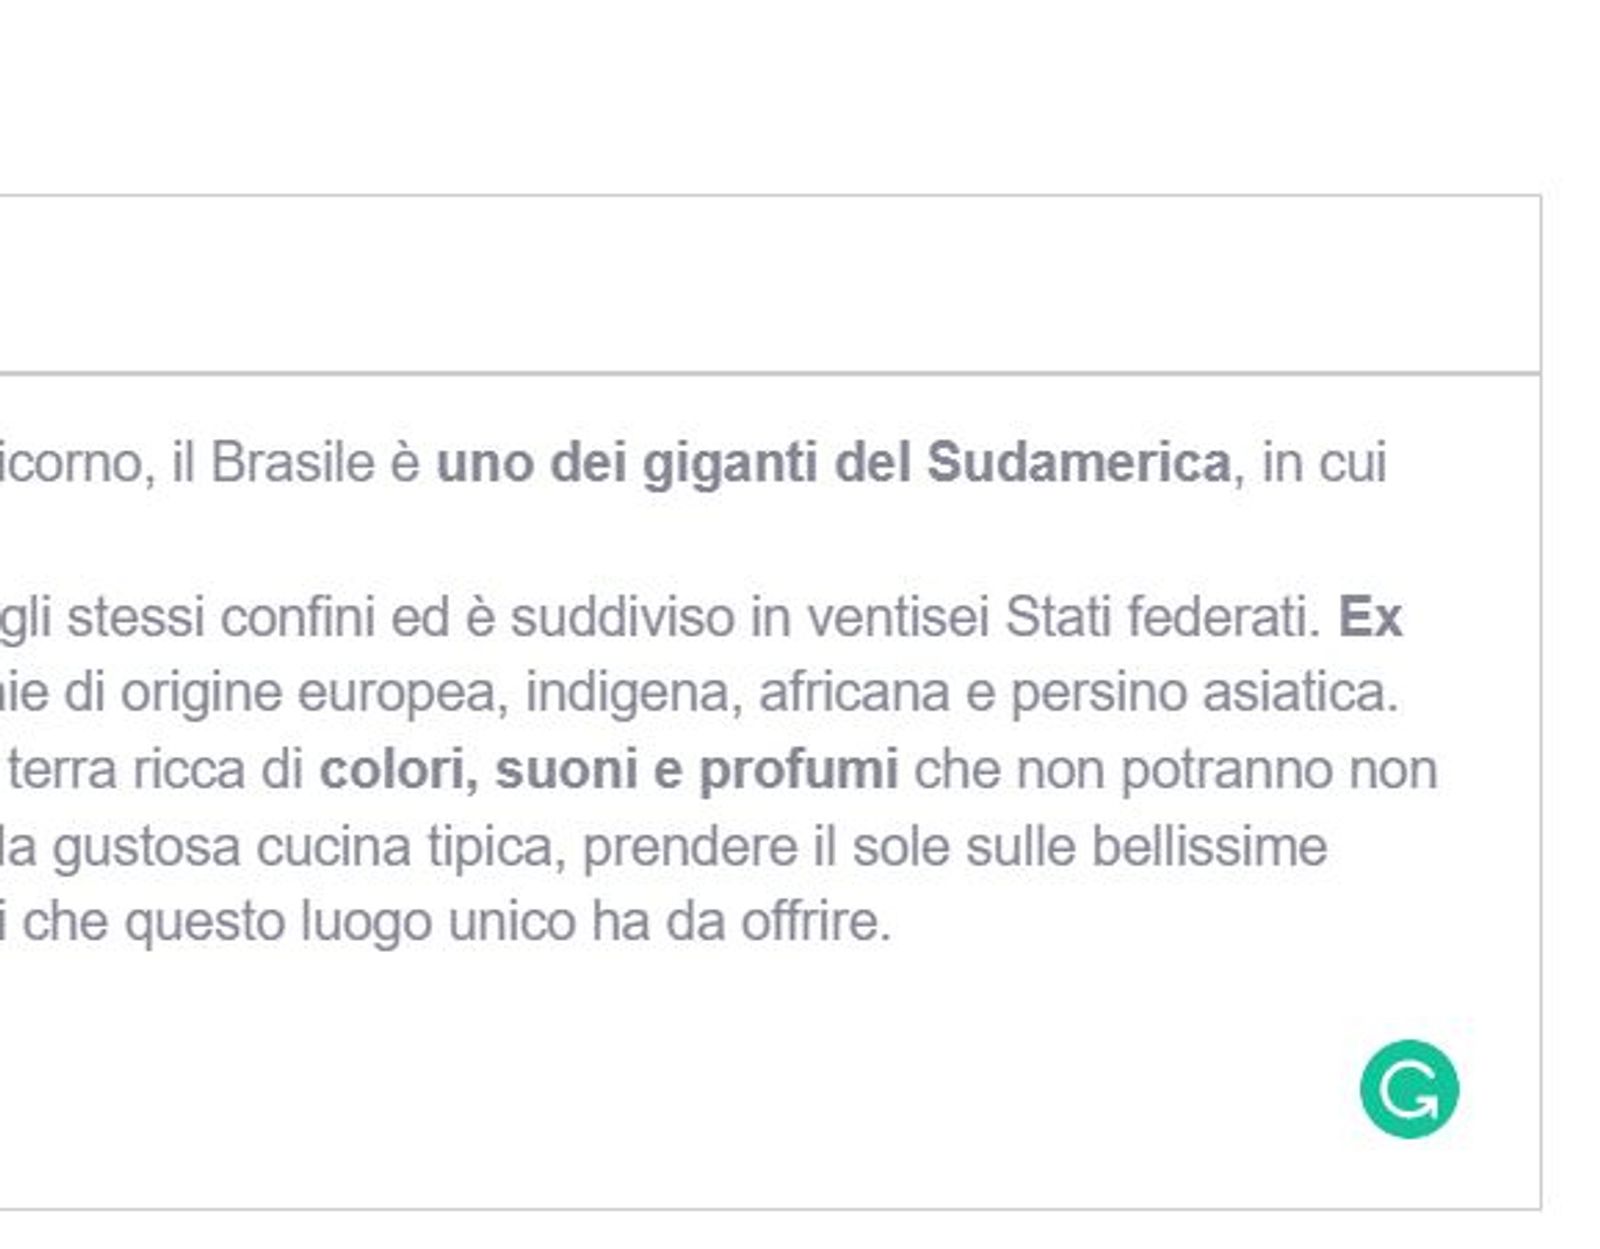Click the word "bellissime" in the text
Viewport: 1600px width, 1249px height.
point(1209,847)
